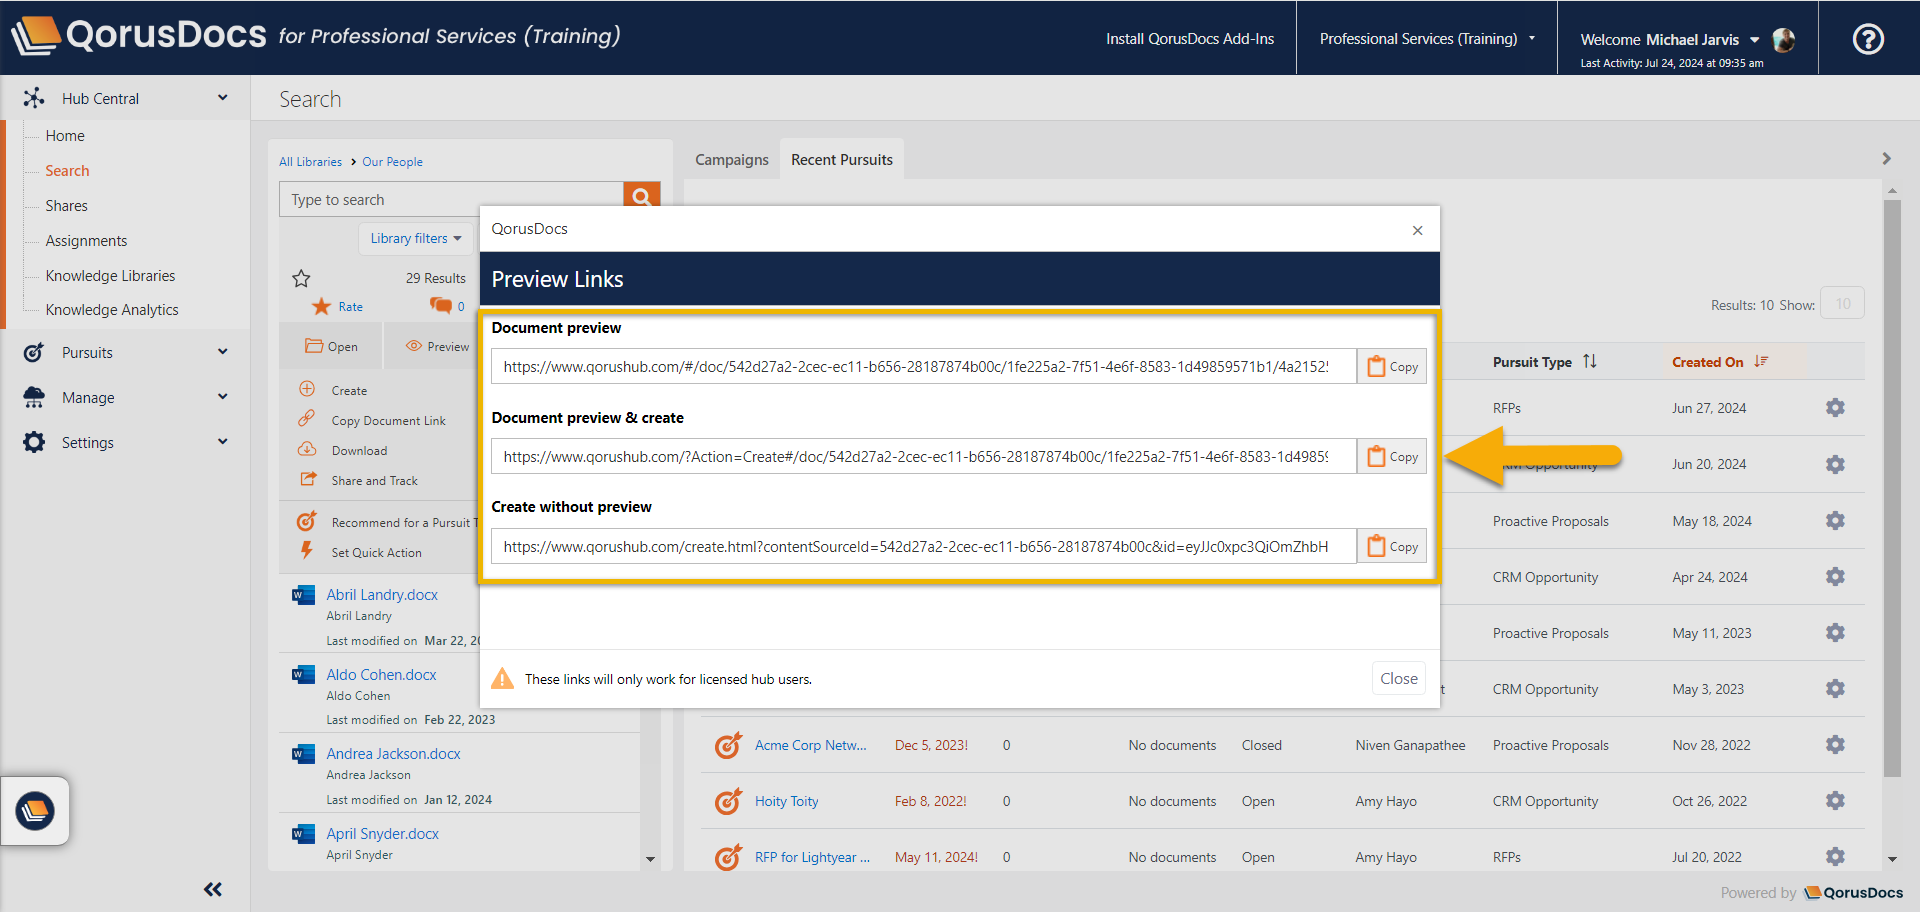The width and height of the screenshot is (1920, 912).
Task: Click Our People breadcrumb
Action: pos(392,161)
